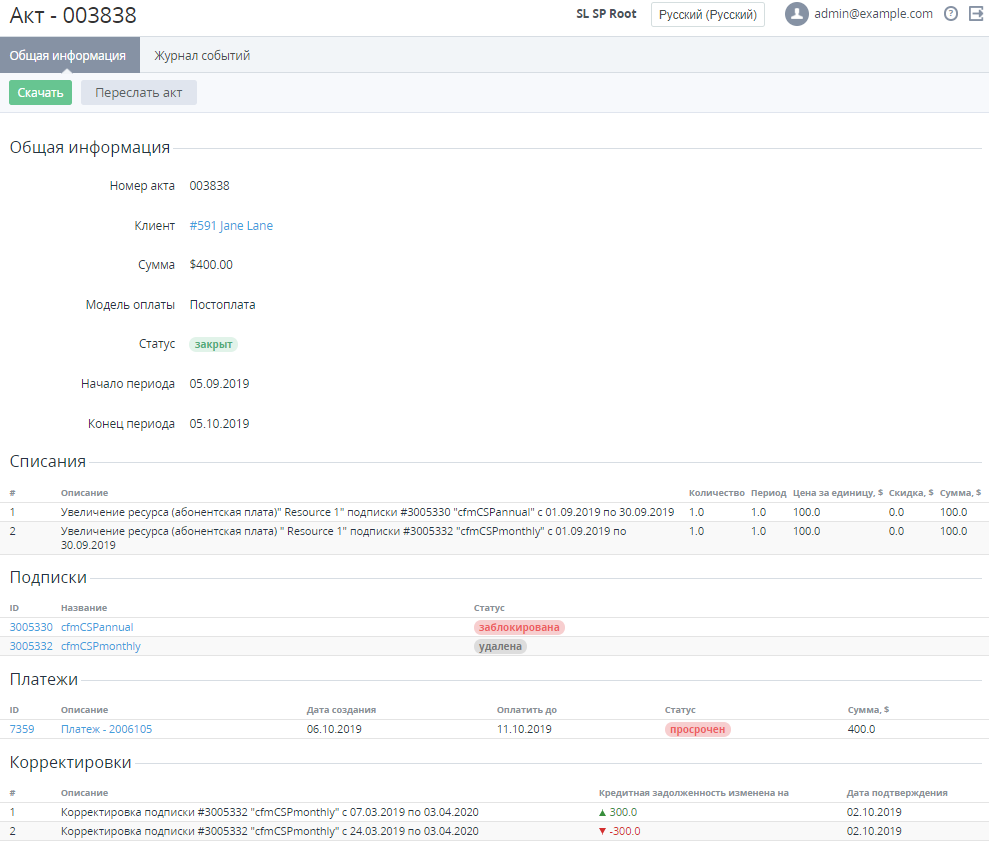This screenshot has width=989, height=845.
Task: Click the admin@example.com account name
Action: coord(873,14)
